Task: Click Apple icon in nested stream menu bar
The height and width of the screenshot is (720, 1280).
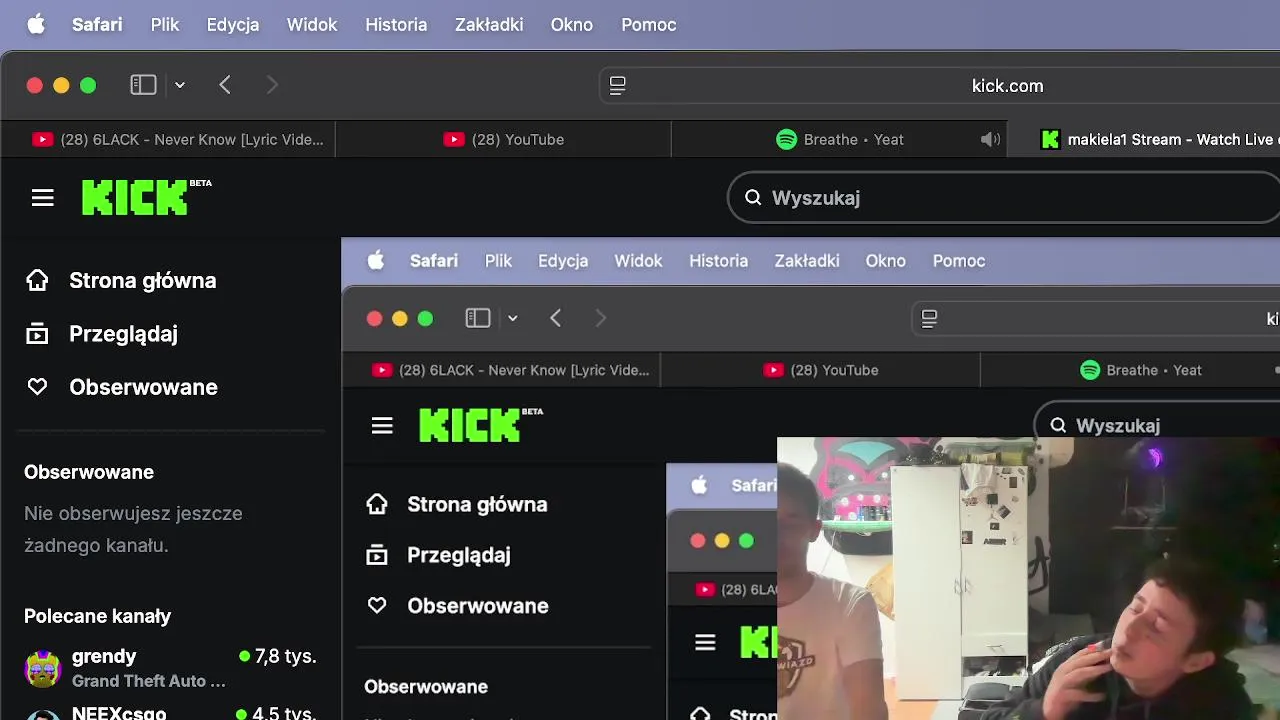Action: 376,261
